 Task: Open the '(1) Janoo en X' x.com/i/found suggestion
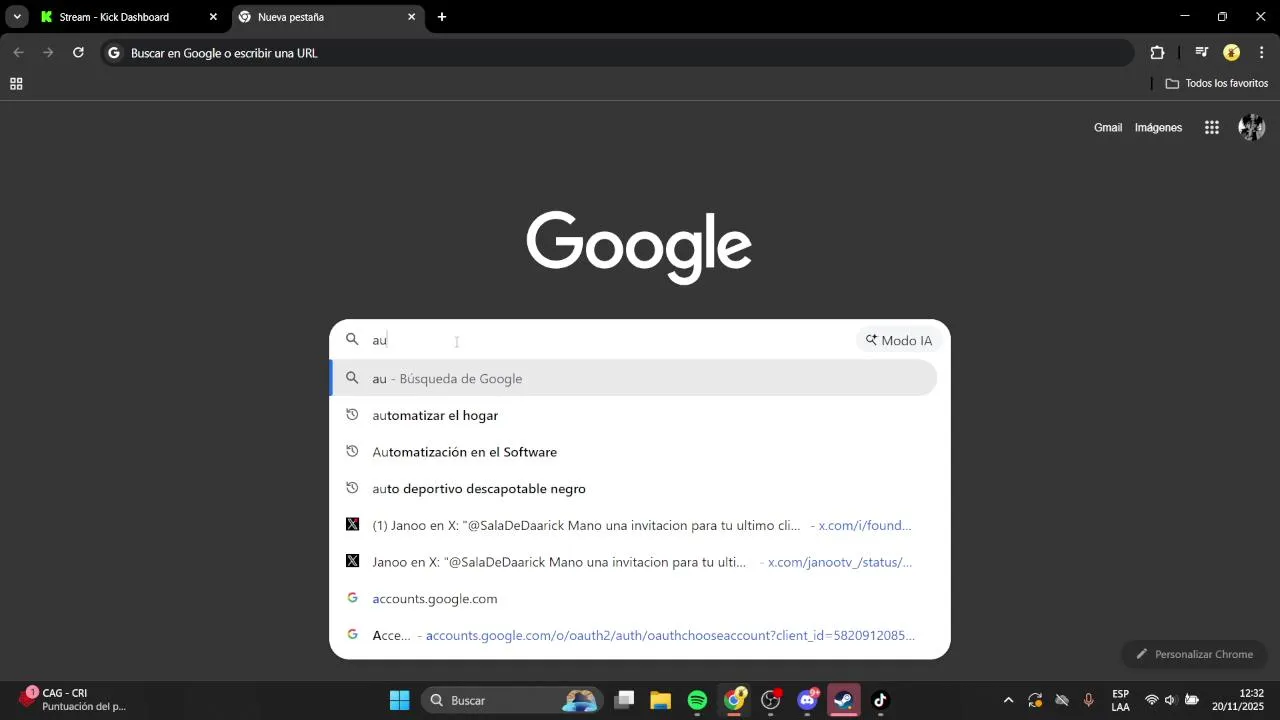coord(634,525)
